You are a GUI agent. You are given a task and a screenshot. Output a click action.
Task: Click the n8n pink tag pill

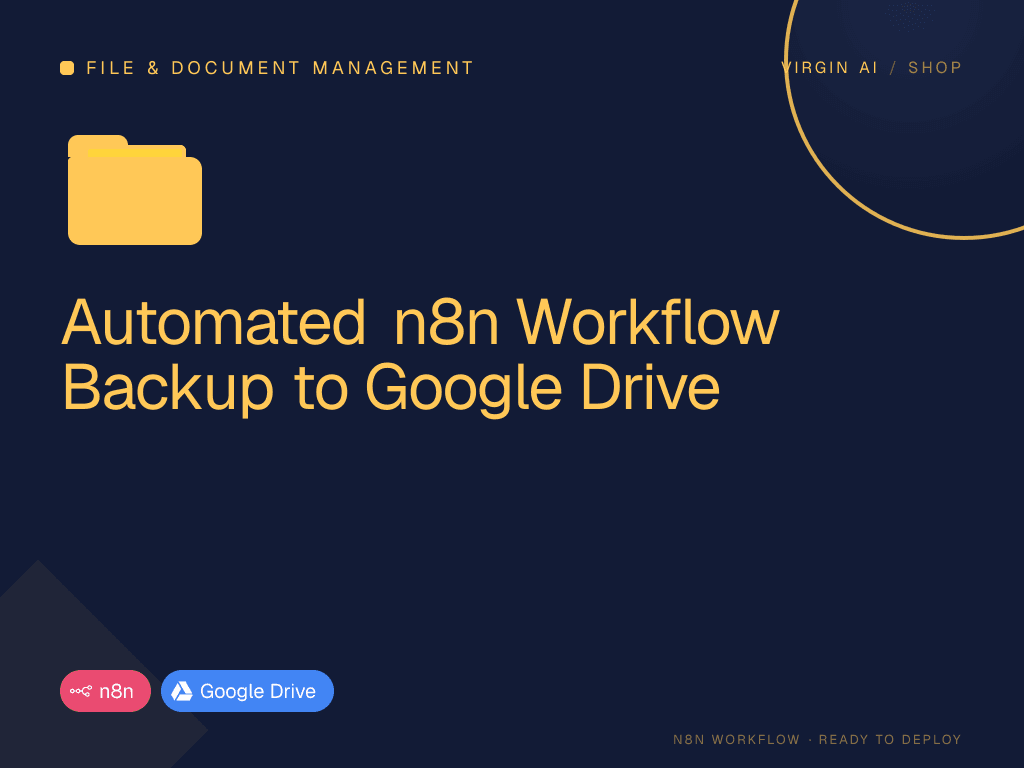click(x=105, y=691)
